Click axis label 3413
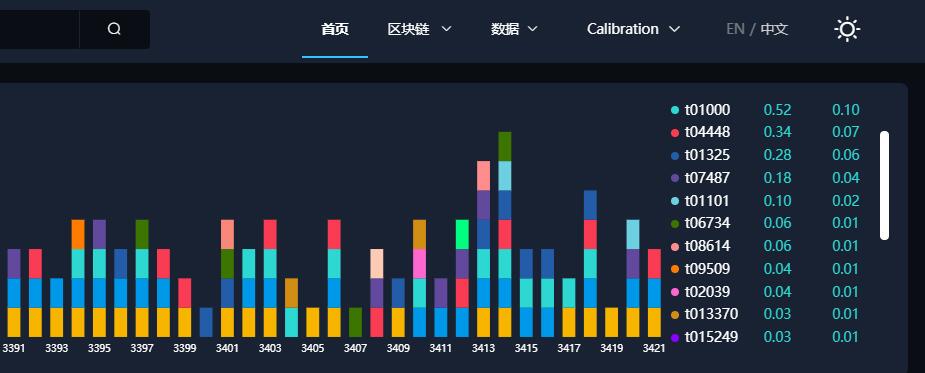Viewport: 925px width, 373px height. coord(483,349)
